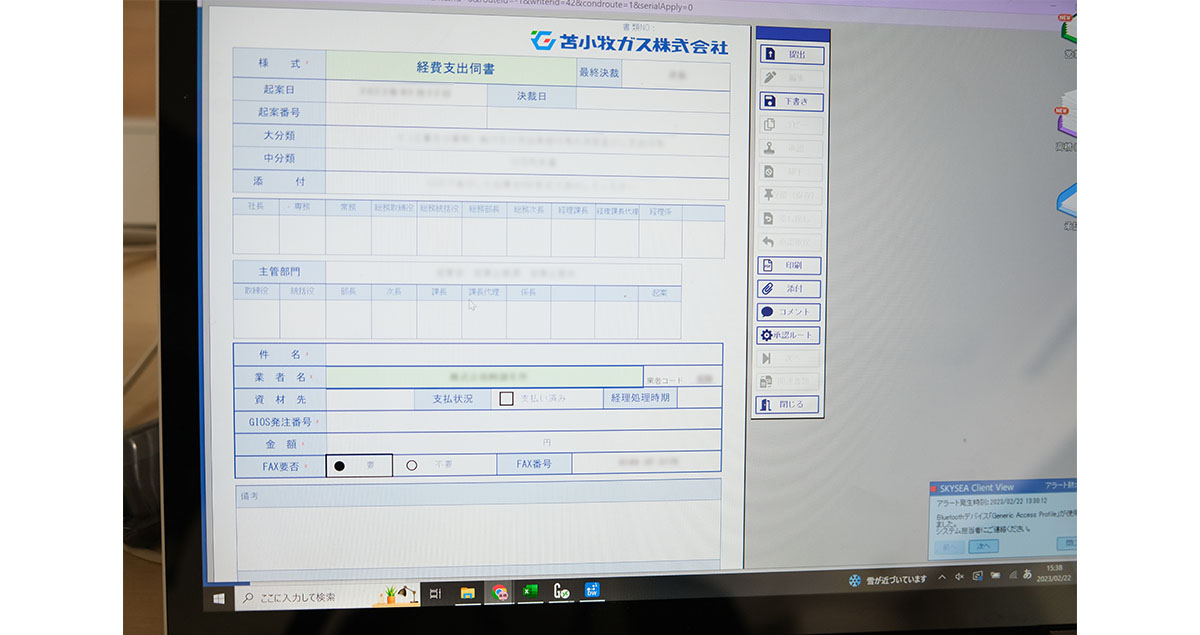Click the FAX番号 header cell

point(534,463)
